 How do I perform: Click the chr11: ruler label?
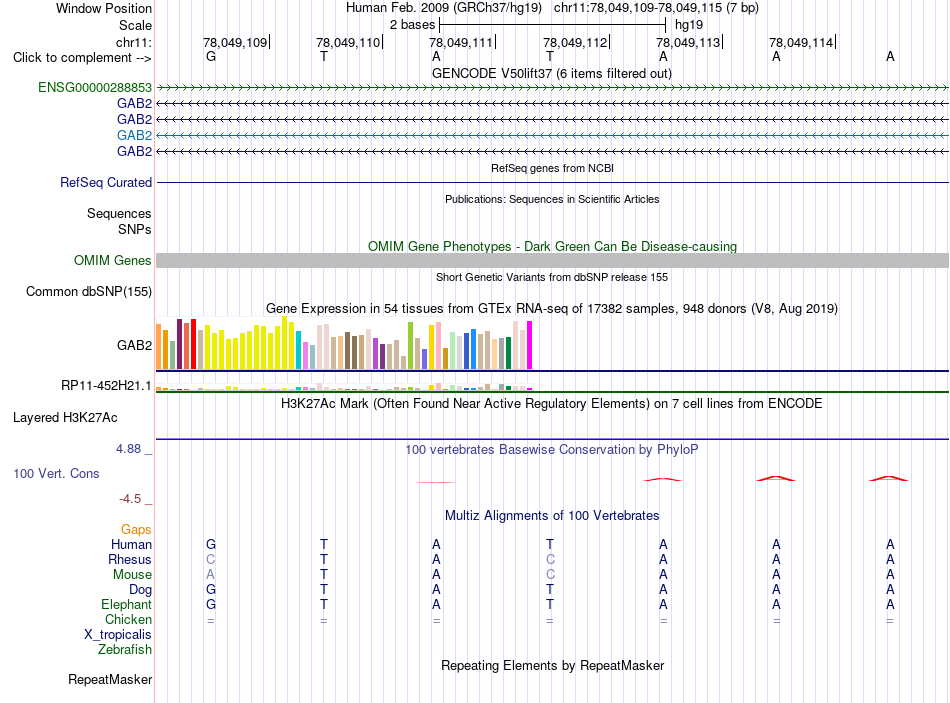click(x=134, y=42)
